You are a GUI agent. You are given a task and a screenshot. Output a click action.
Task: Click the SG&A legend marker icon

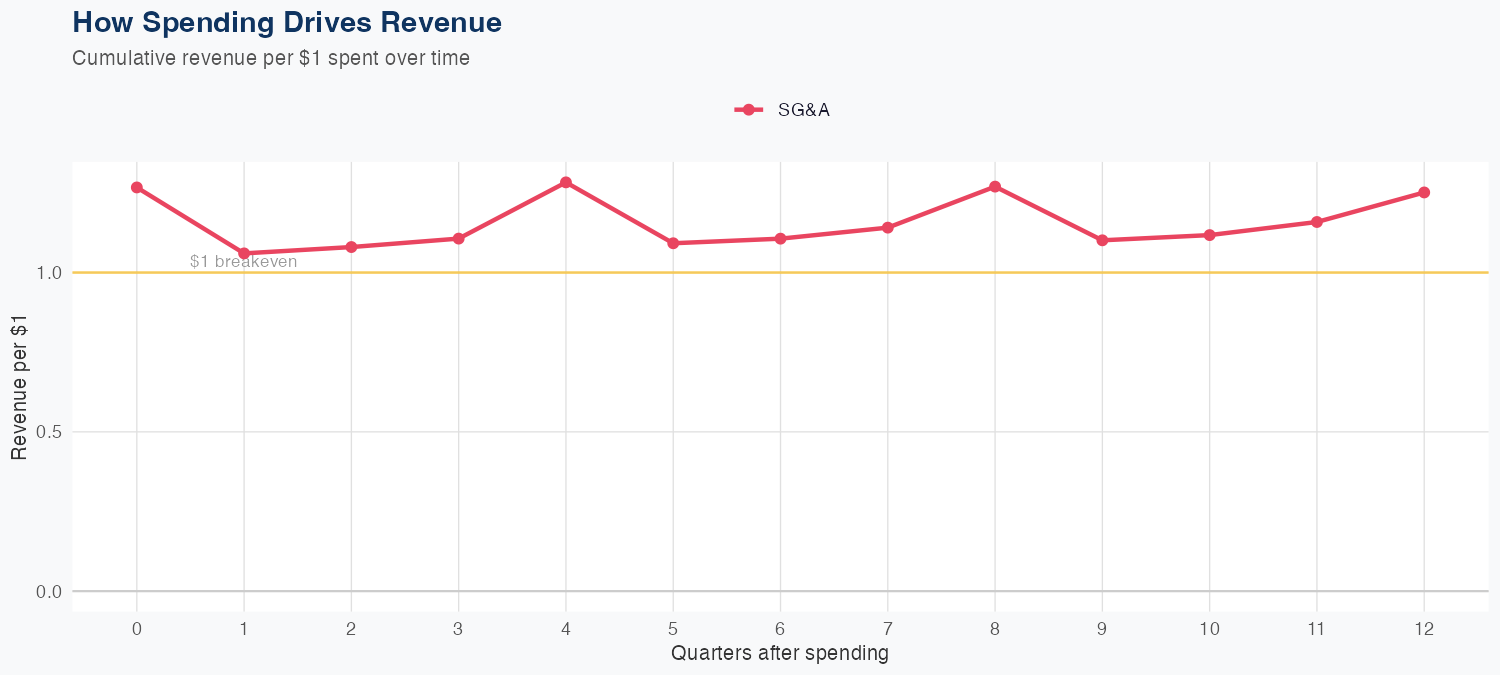748,110
